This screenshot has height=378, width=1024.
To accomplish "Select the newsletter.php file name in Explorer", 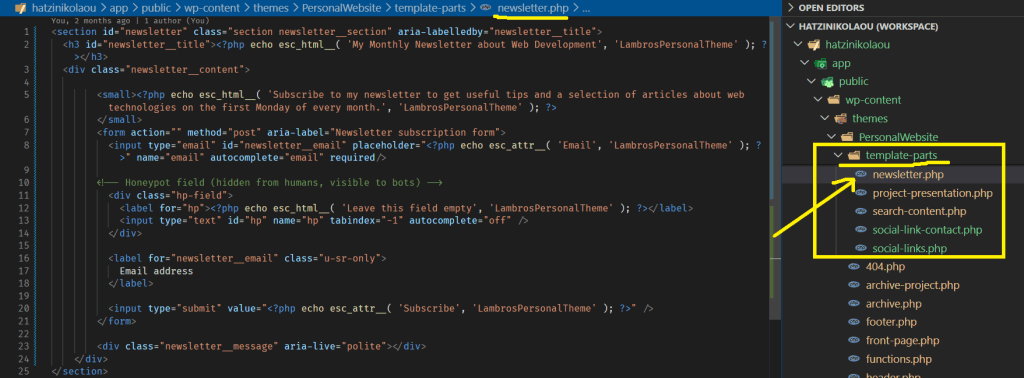I will [908, 174].
